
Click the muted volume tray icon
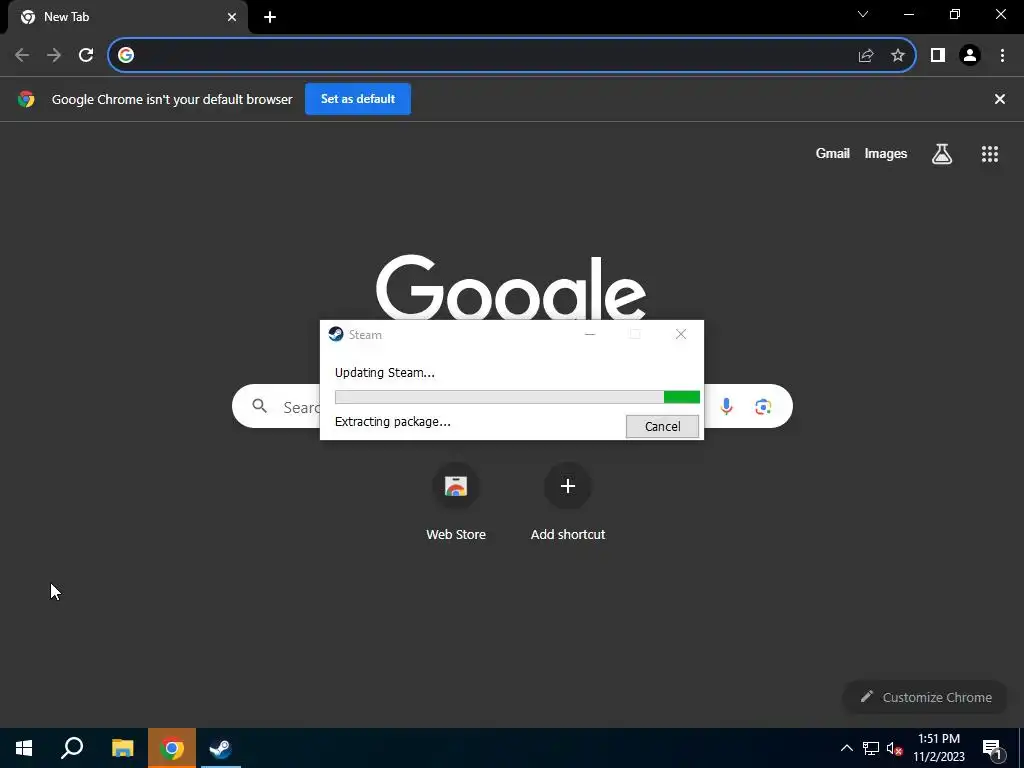point(894,748)
